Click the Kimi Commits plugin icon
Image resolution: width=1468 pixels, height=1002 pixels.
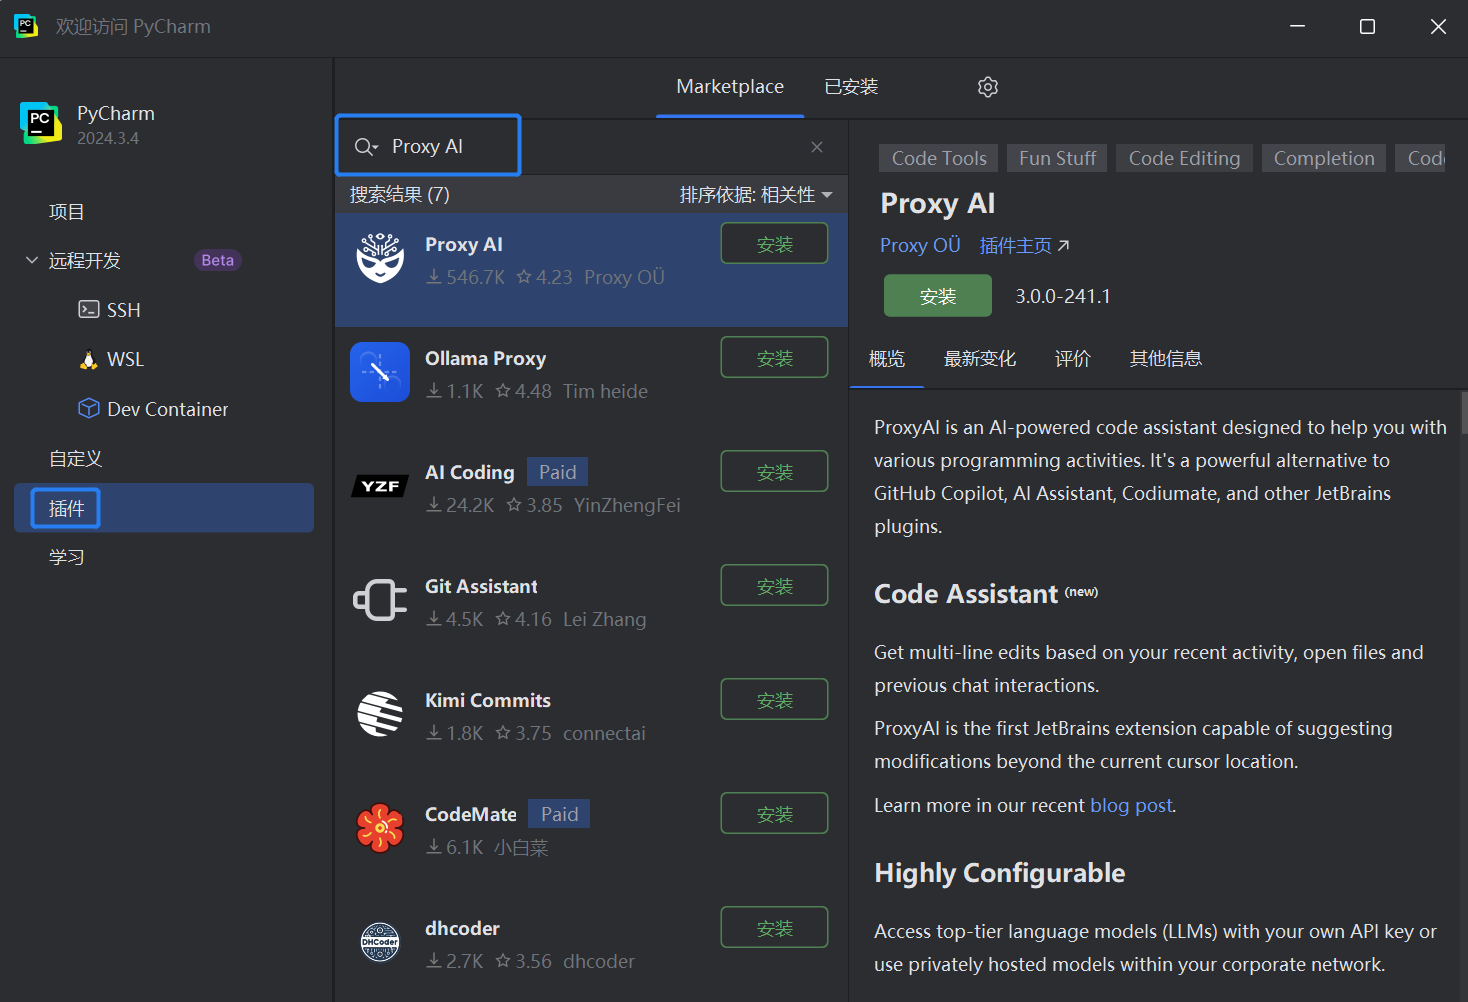coord(380,714)
